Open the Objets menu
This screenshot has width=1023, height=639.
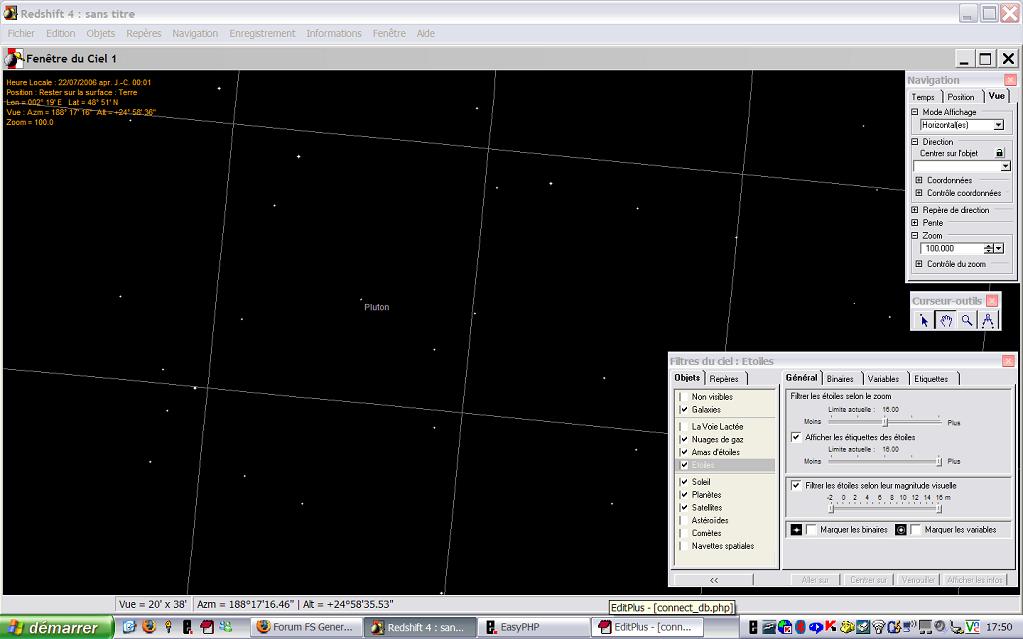click(x=100, y=33)
